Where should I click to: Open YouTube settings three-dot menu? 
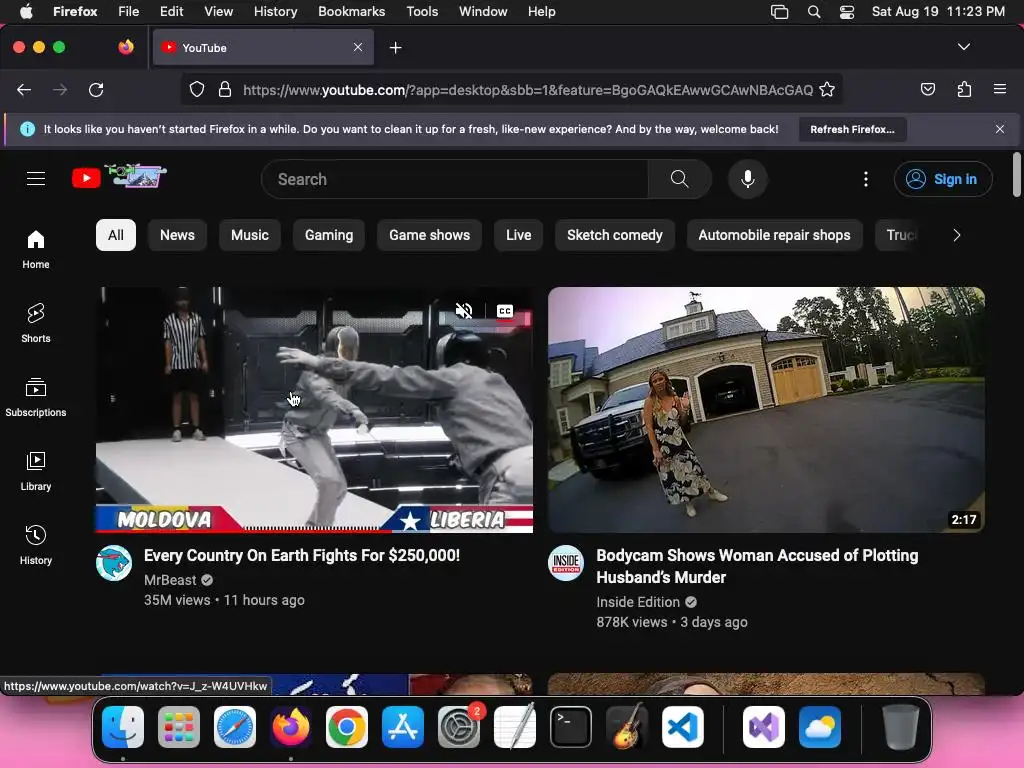(866, 179)
